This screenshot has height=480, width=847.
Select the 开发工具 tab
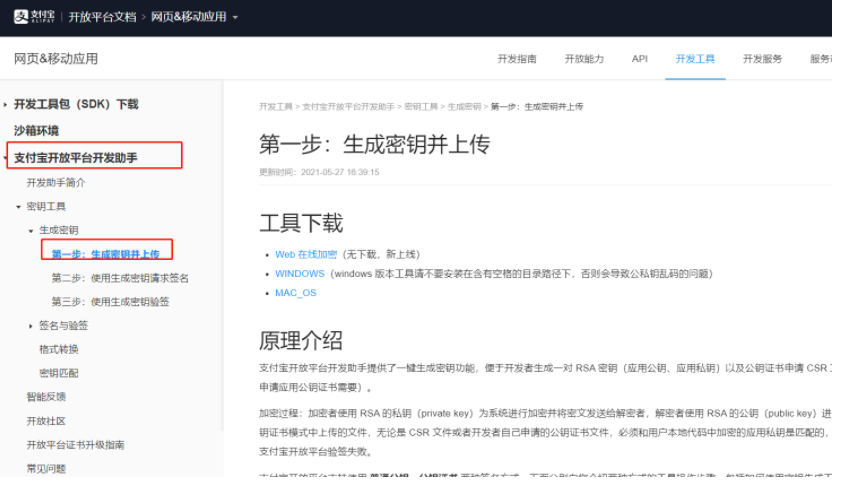point(695,59)
